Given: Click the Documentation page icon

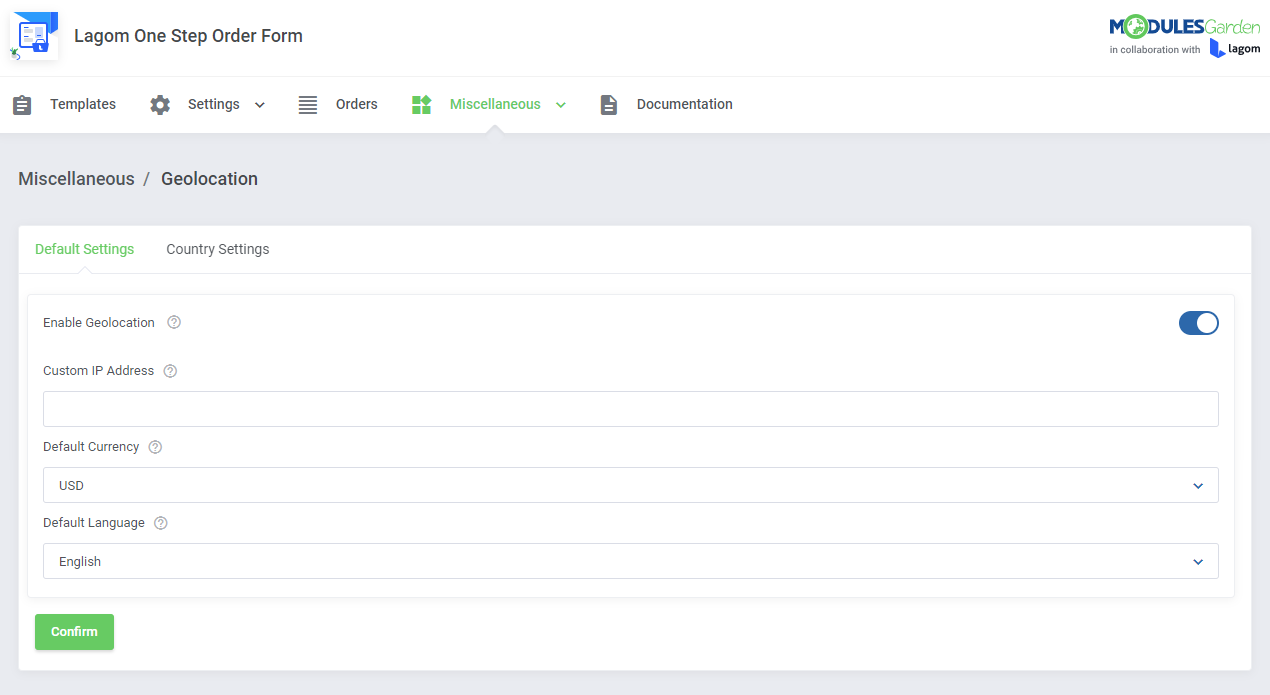Looking at the screenshot, I should point(609,104).
